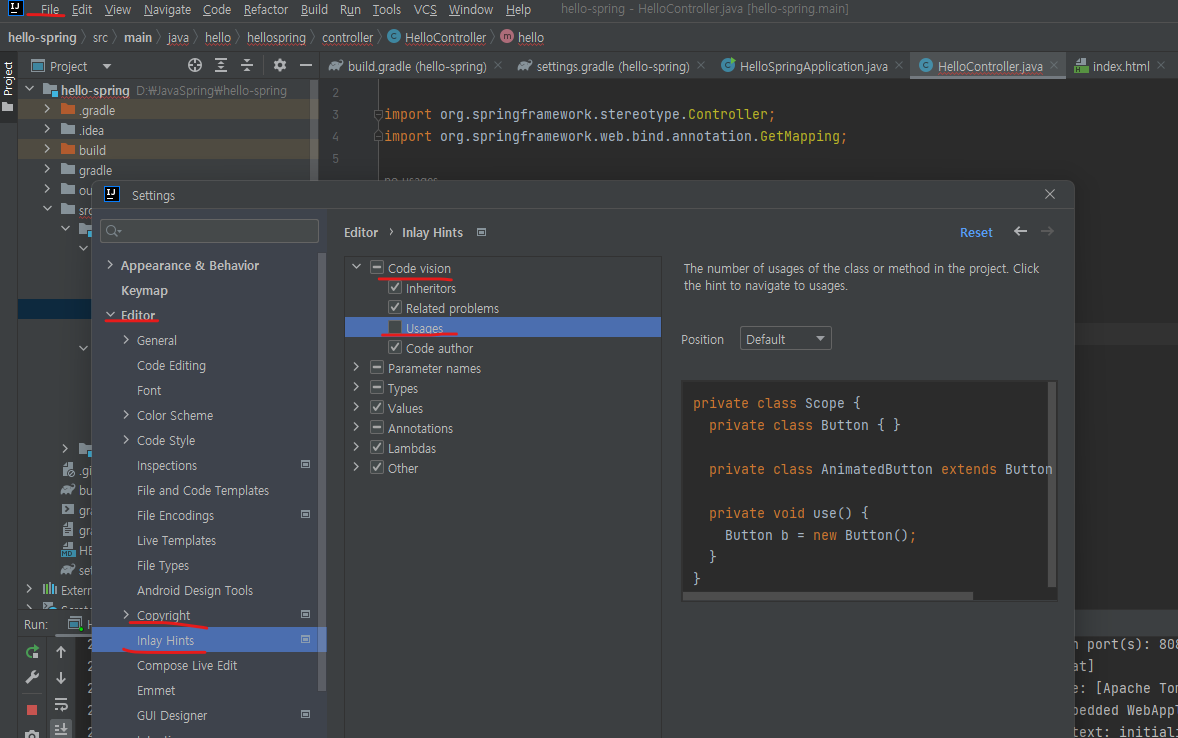
Task: Switch to index.html tab
Action: [1120, 66]
